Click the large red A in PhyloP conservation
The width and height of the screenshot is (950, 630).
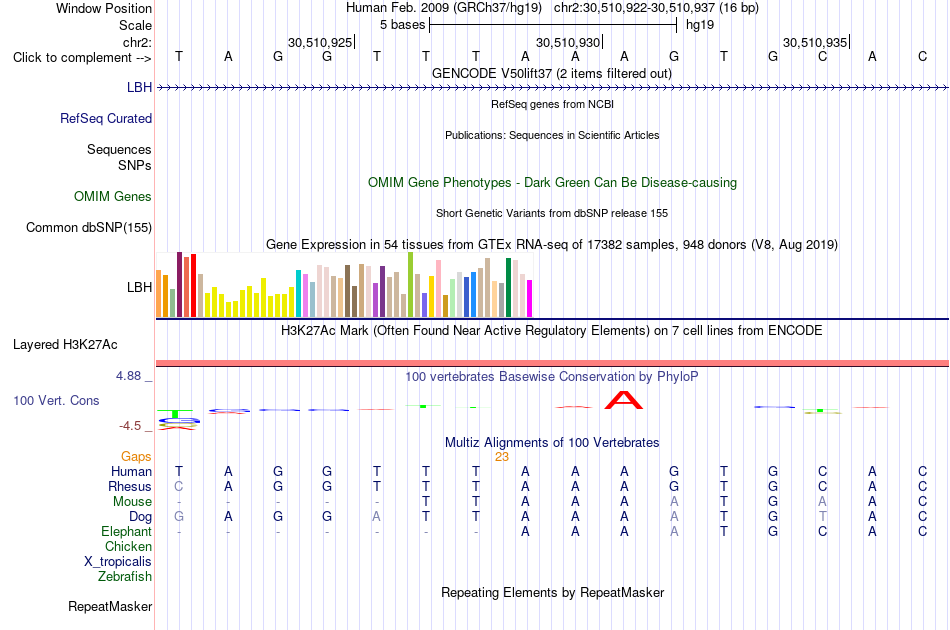point(624,400)
